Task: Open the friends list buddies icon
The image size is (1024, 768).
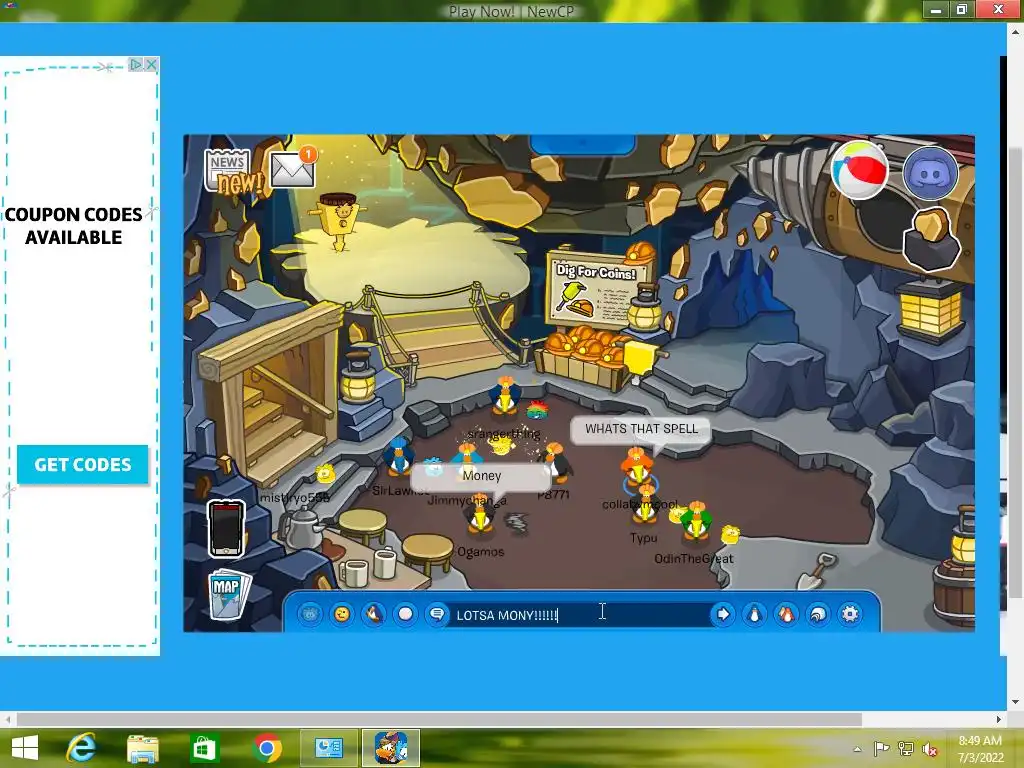Action: point(786,615)
